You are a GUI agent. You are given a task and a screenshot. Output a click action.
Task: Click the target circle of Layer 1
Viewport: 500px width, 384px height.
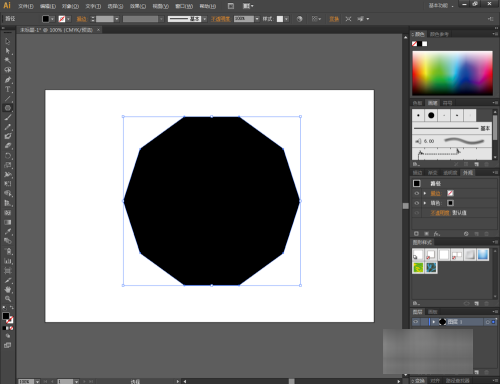(x=488, y=322)
